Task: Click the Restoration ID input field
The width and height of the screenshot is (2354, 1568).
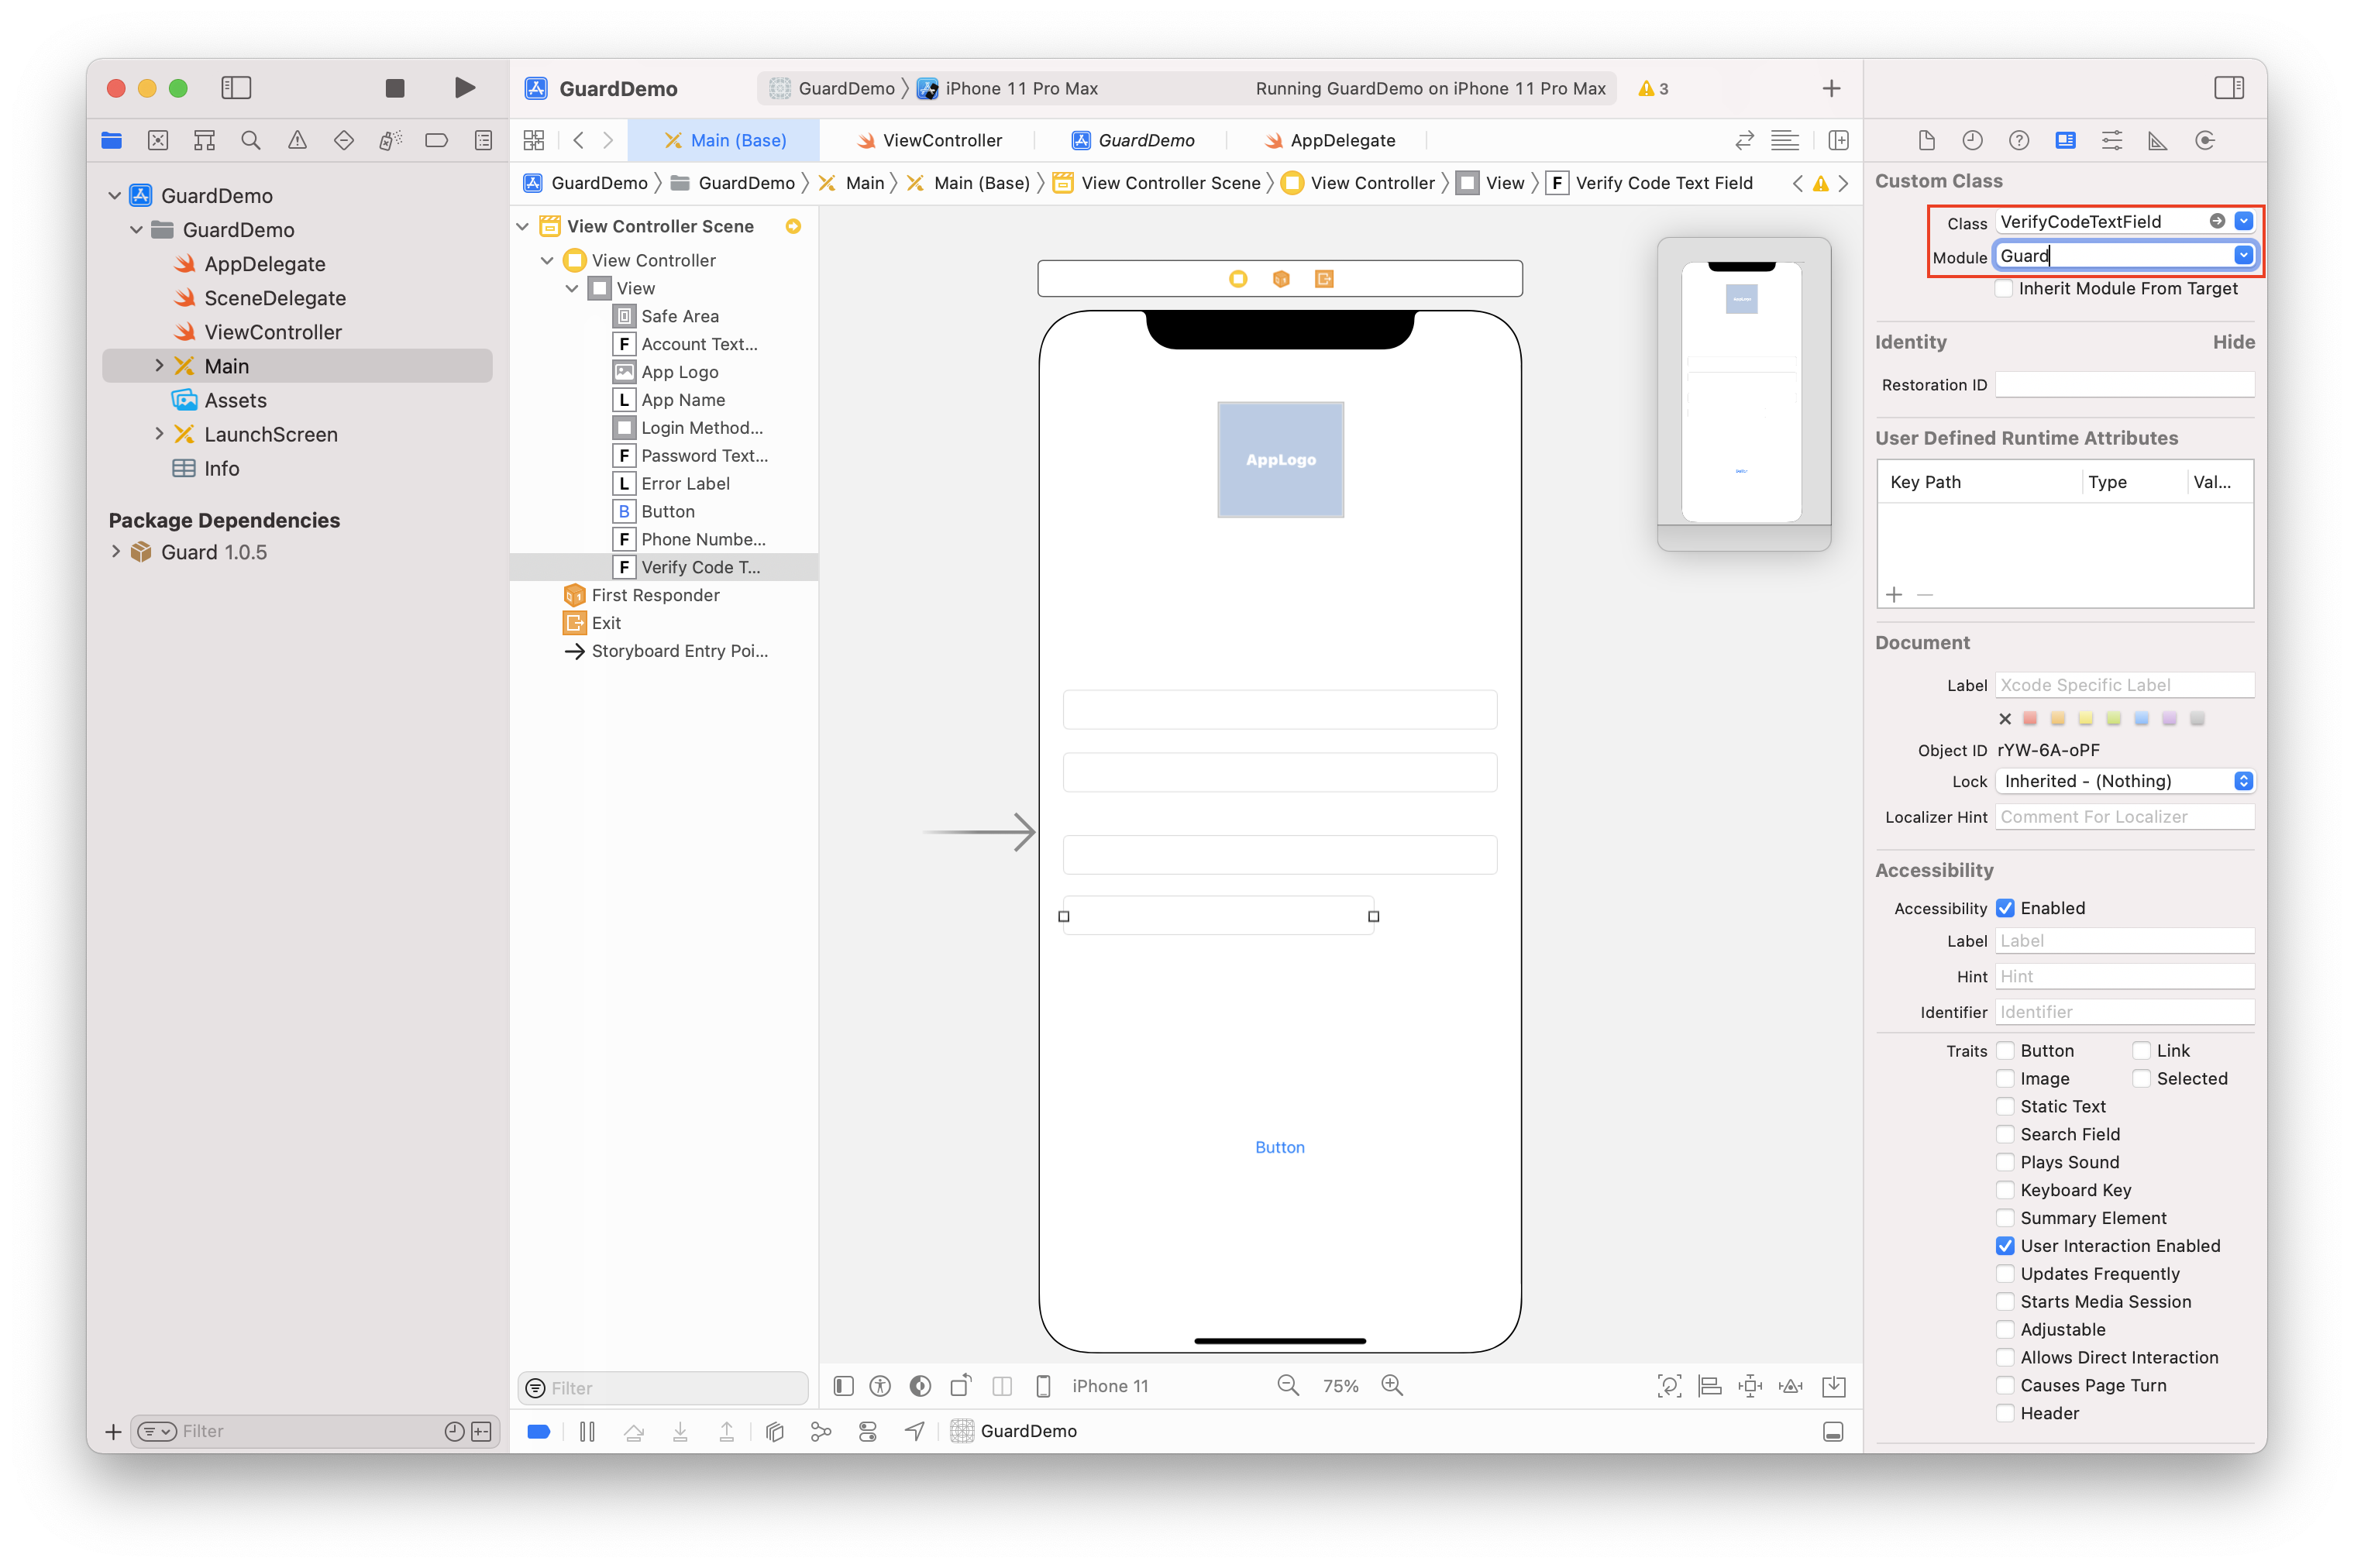Action: pyautogui.click(x=2124, y=385)
